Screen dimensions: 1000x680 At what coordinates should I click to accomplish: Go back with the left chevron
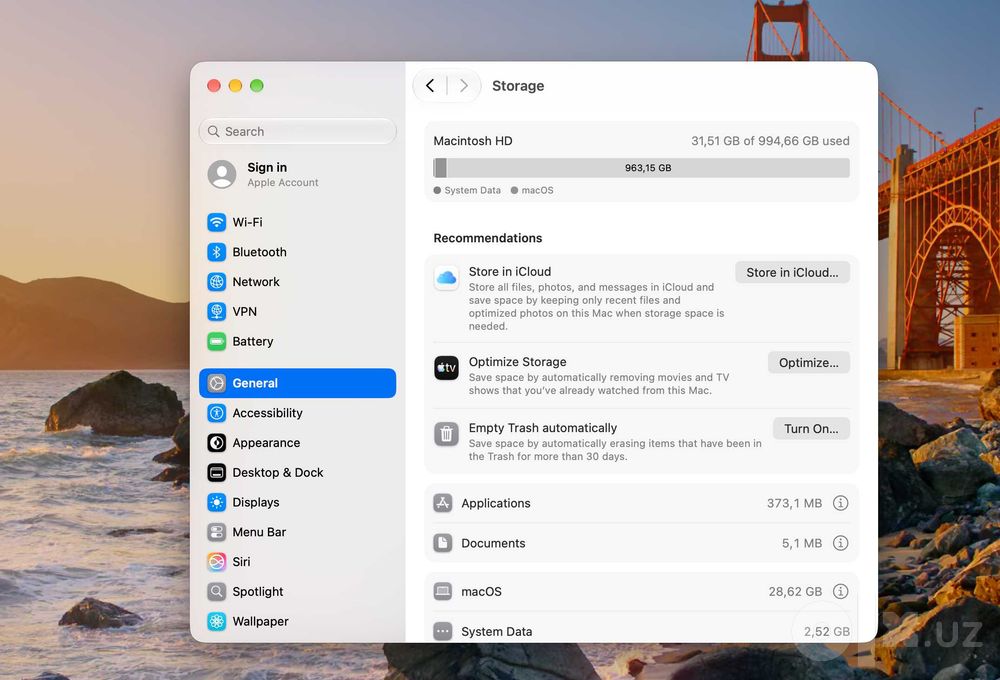430,85
